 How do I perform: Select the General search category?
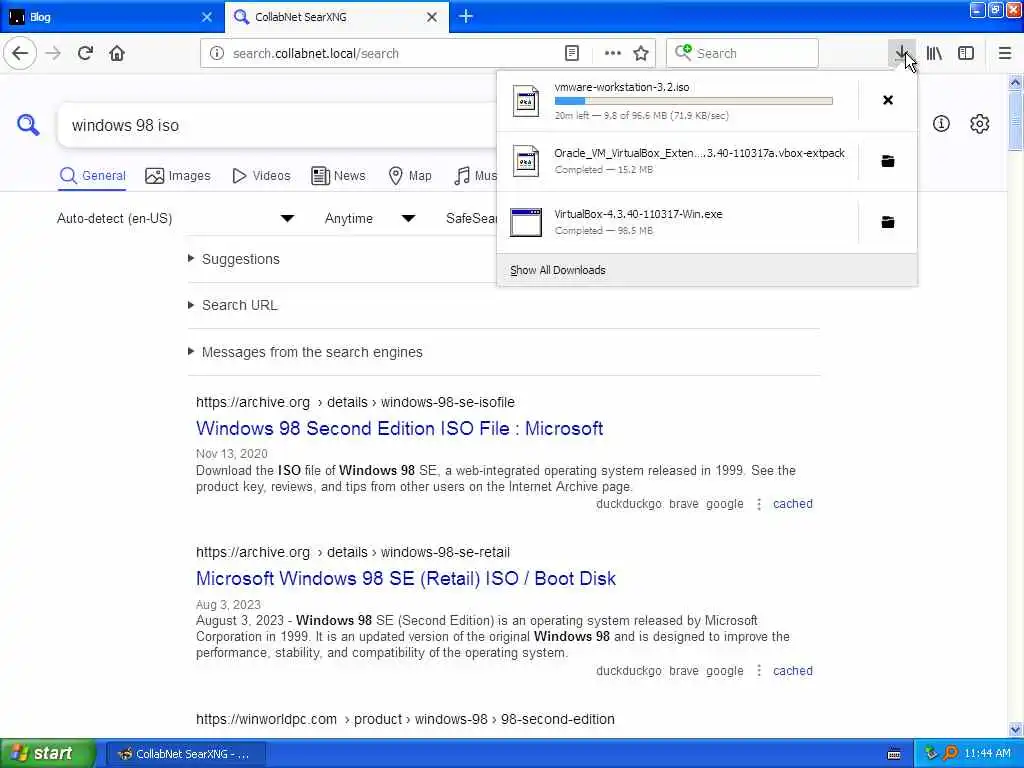point(92,176)
